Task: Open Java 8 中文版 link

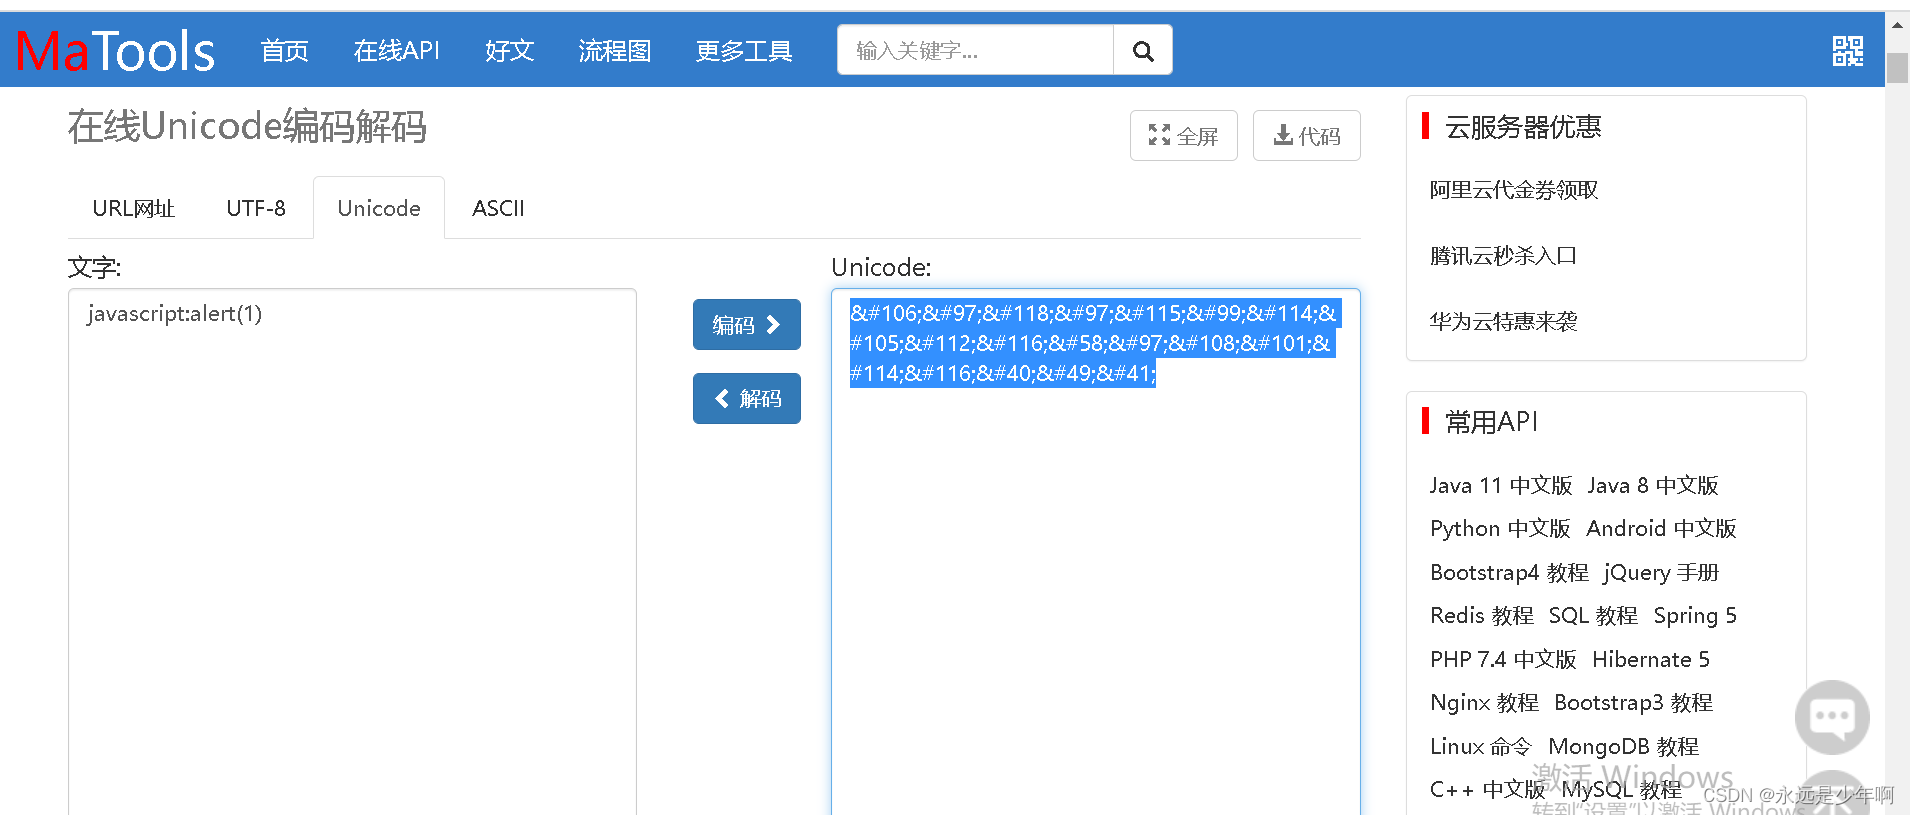Action: 1653,485
